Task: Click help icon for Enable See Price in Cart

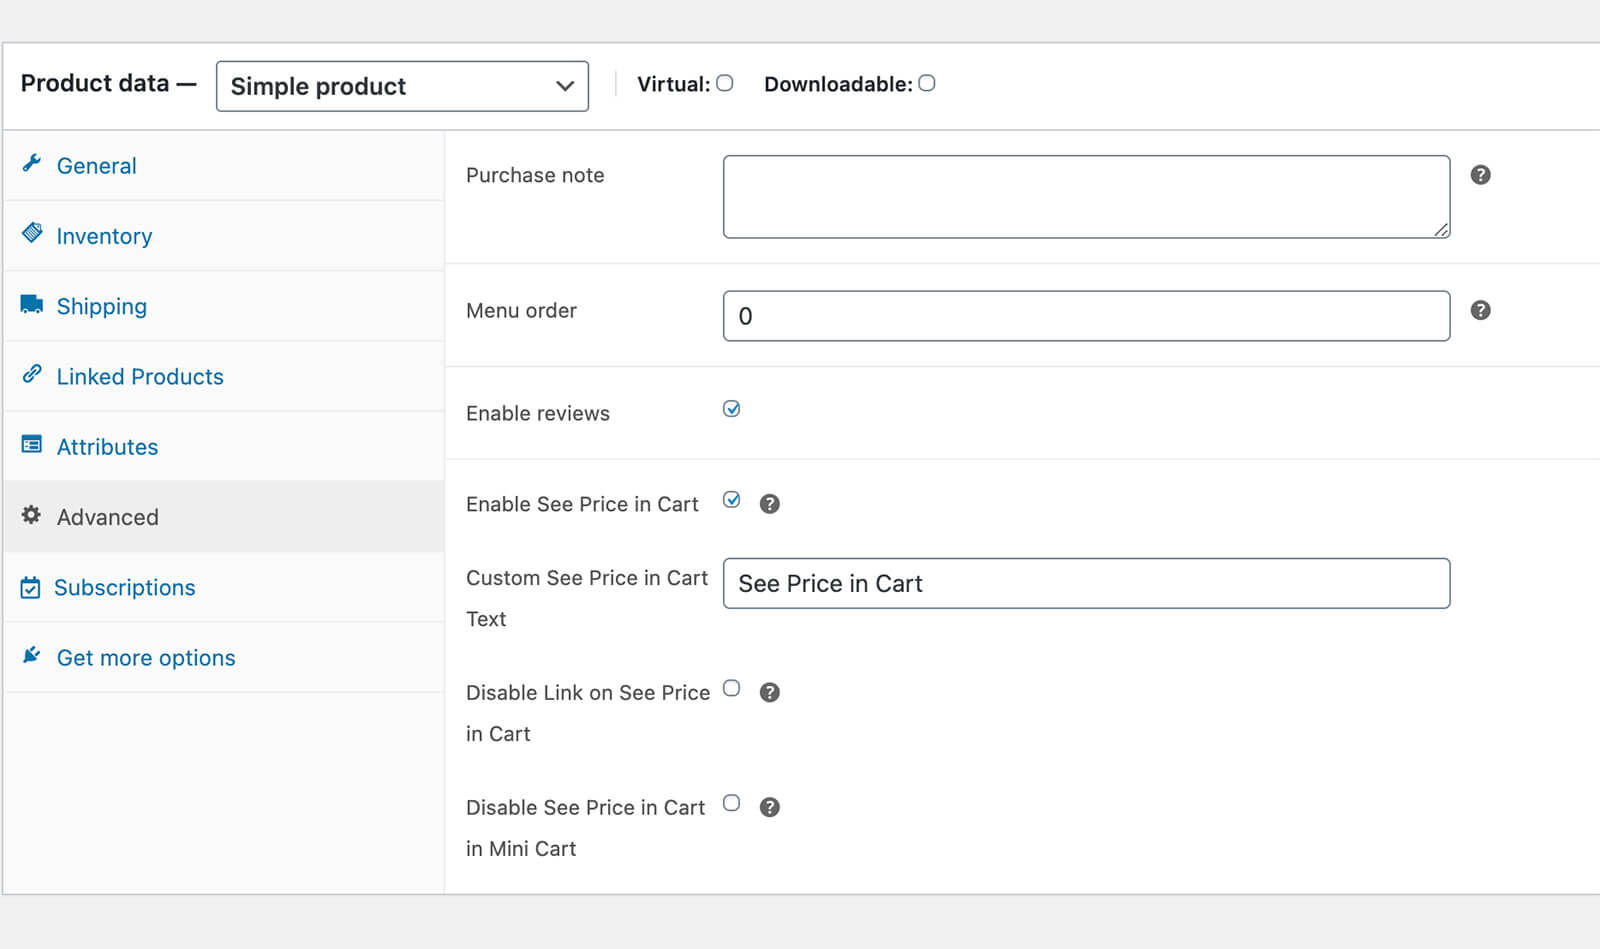Action: click(x=769, y=504)
